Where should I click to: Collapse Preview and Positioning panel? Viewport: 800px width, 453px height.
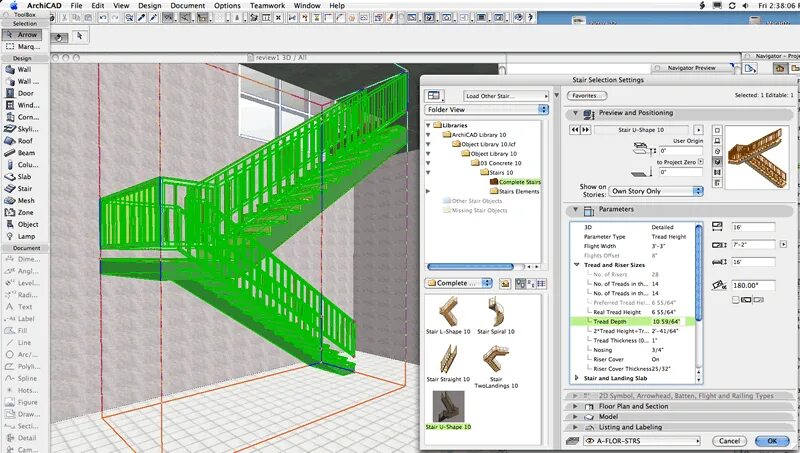[576, 113]
